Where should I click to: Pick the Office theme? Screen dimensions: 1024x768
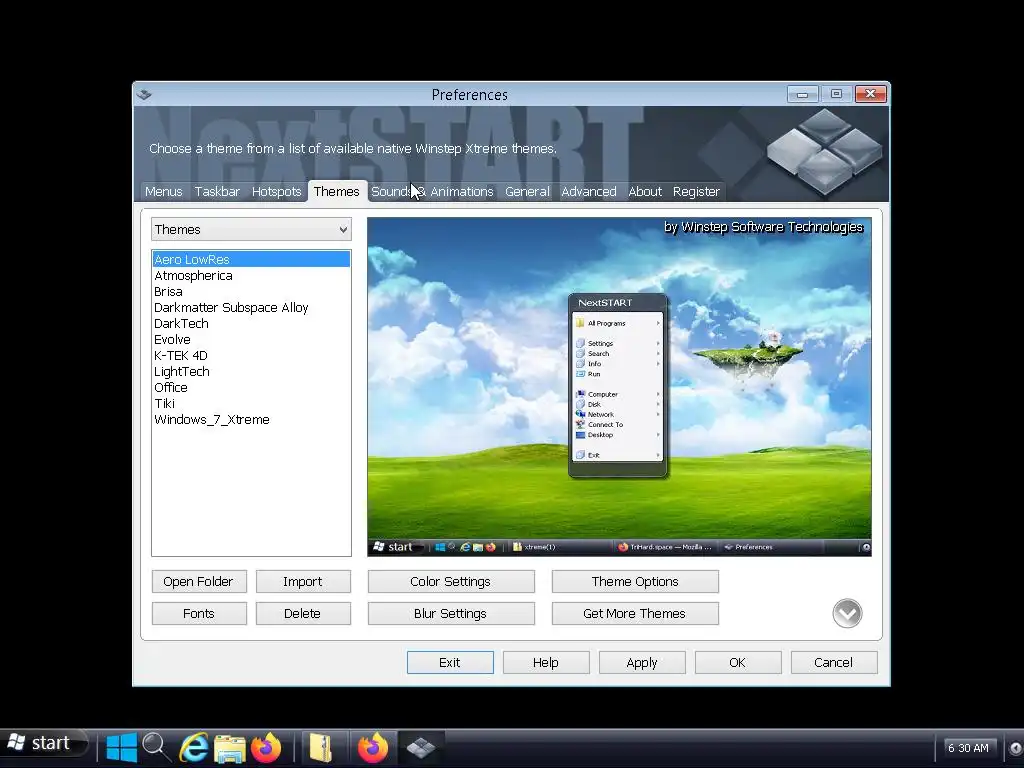coord(251,387)
